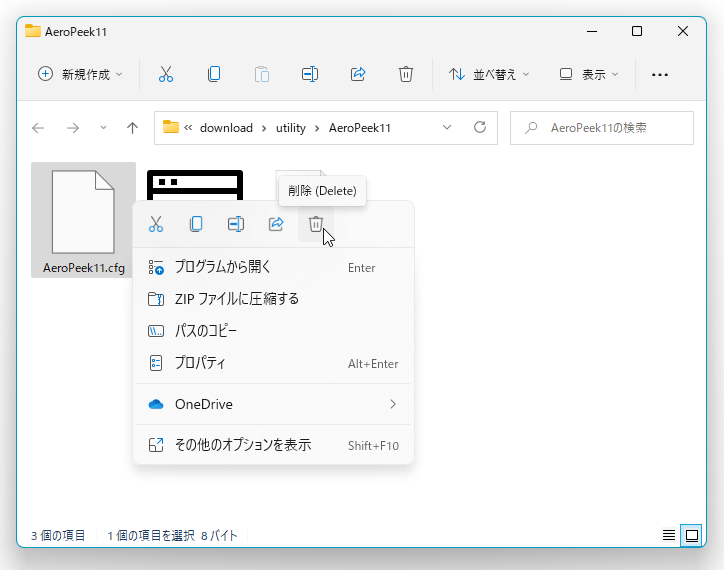Go back with the left arrow button
The width and height of the screenshot is (724, 570).
pos(38,128)
